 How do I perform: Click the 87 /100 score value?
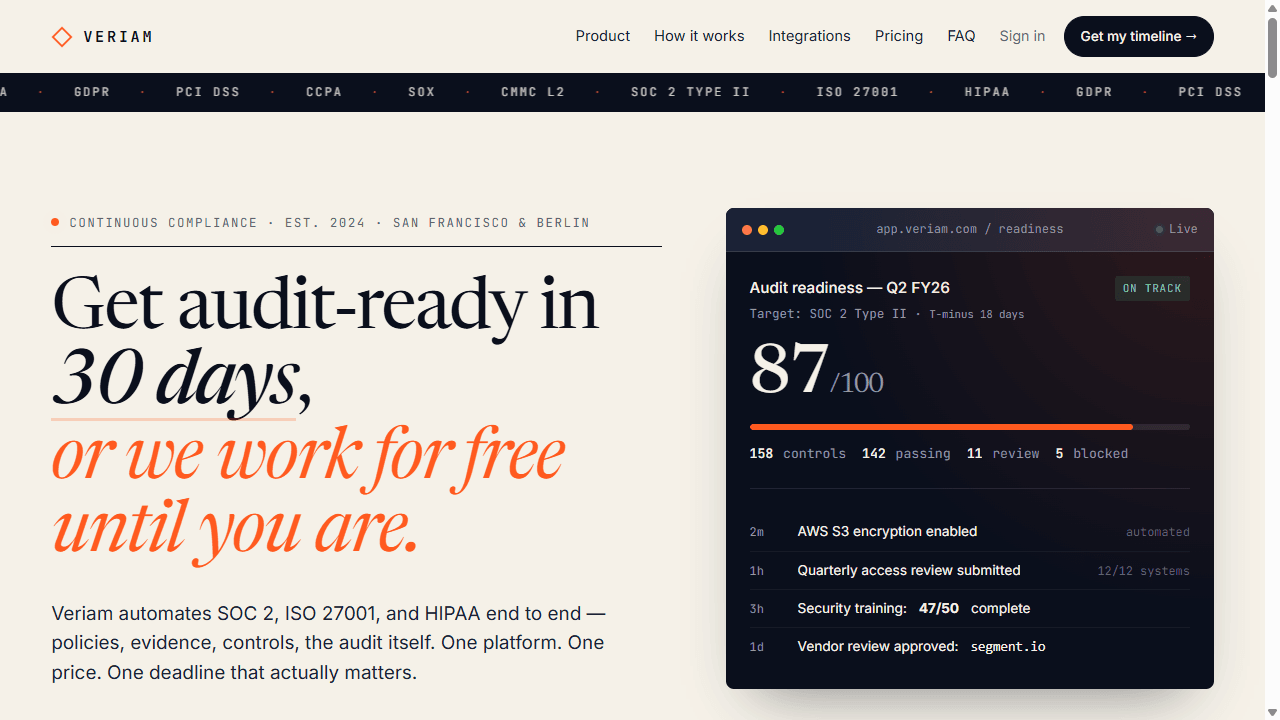(x=816, y=370)
